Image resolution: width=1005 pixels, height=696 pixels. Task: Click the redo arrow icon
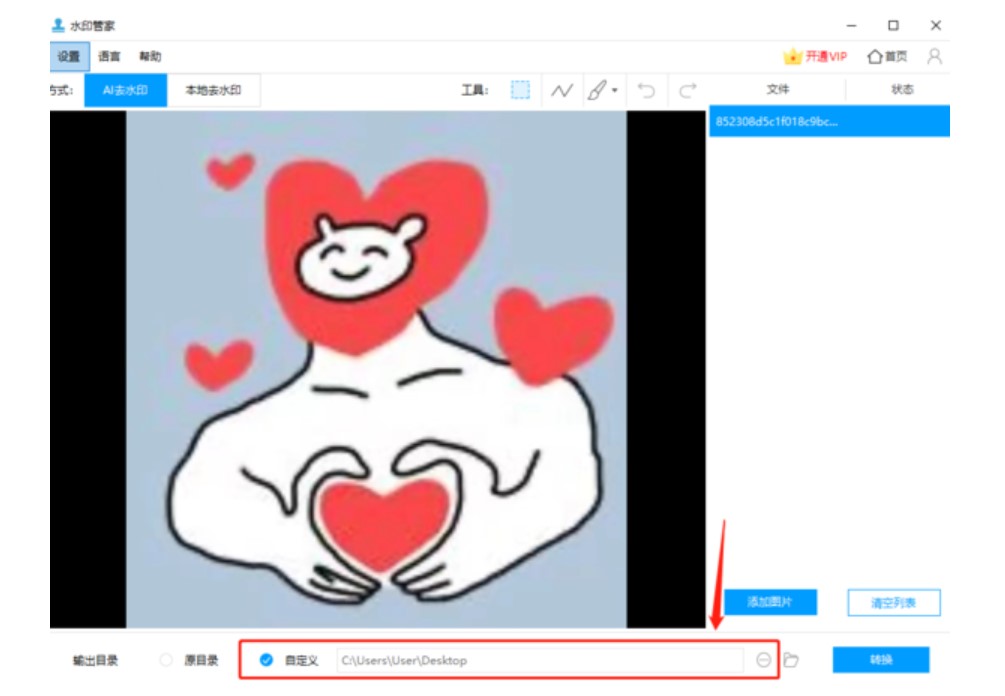pyautogui.click(x=685, y=90)
